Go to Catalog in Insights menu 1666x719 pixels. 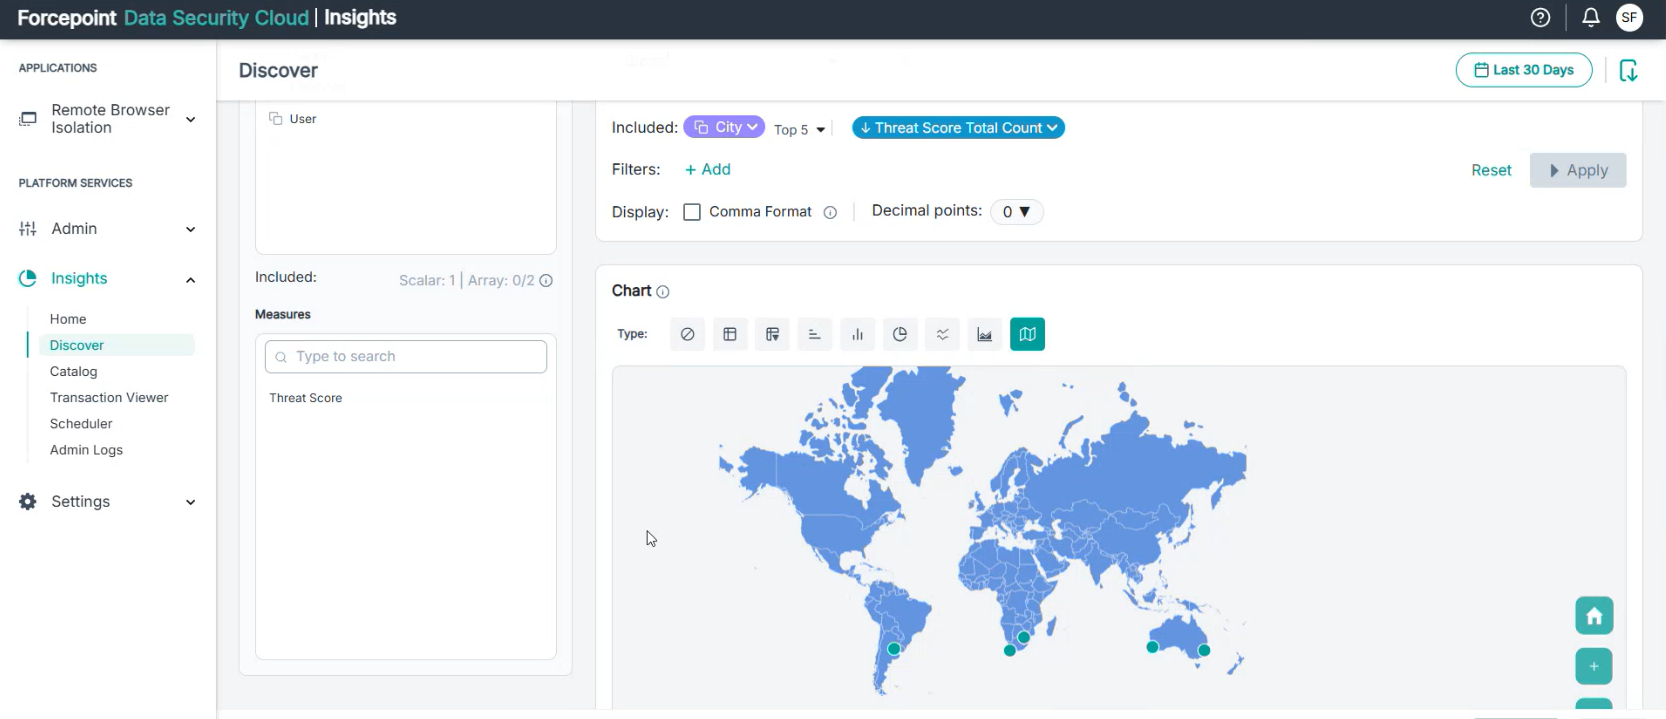point(74,371)
